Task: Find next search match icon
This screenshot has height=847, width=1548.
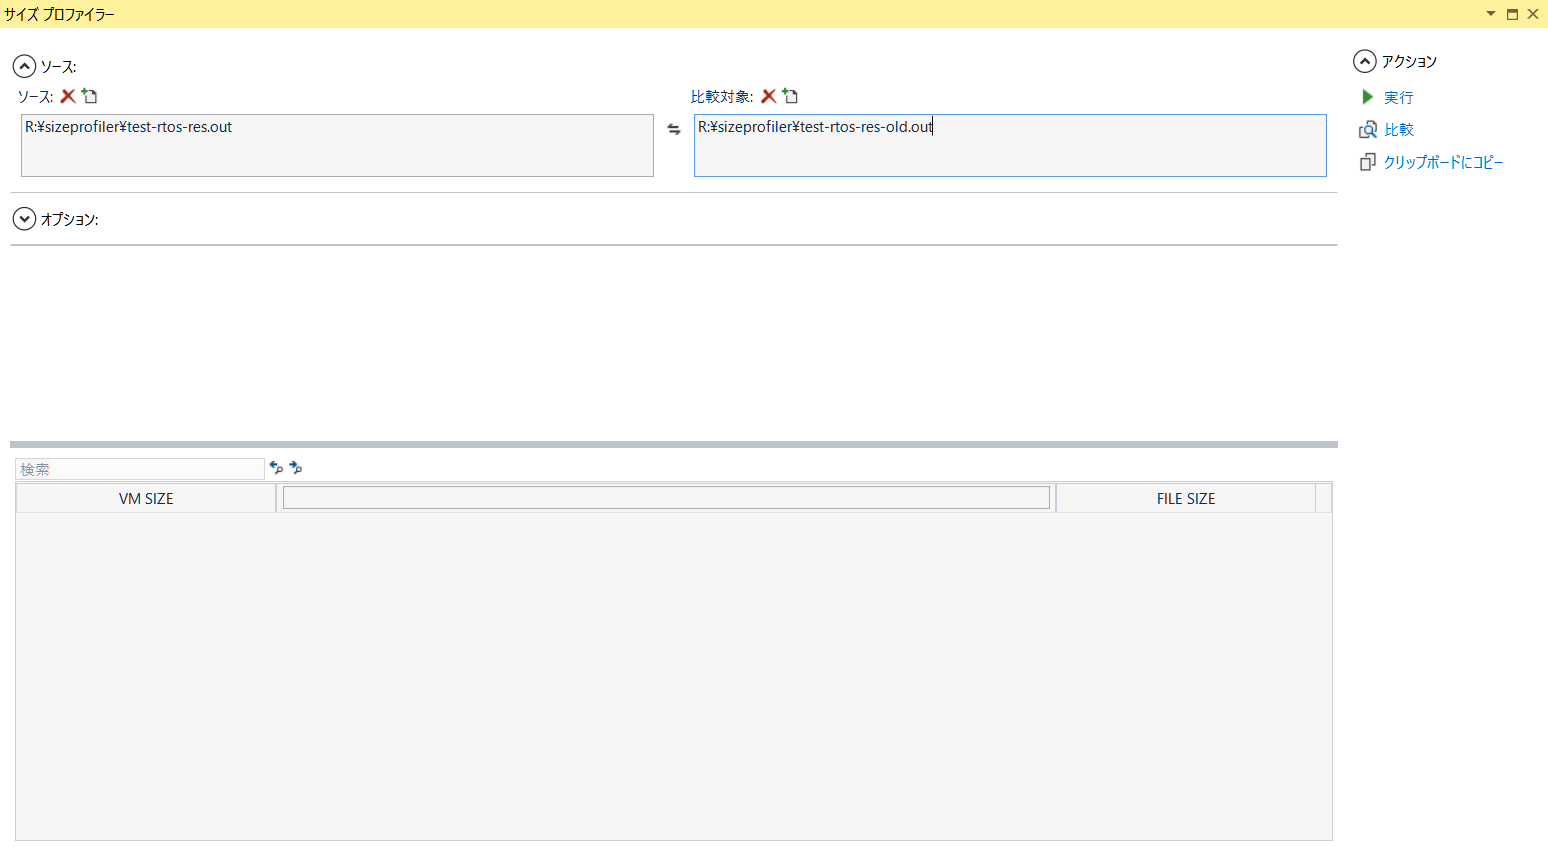Action: [296, 467]
